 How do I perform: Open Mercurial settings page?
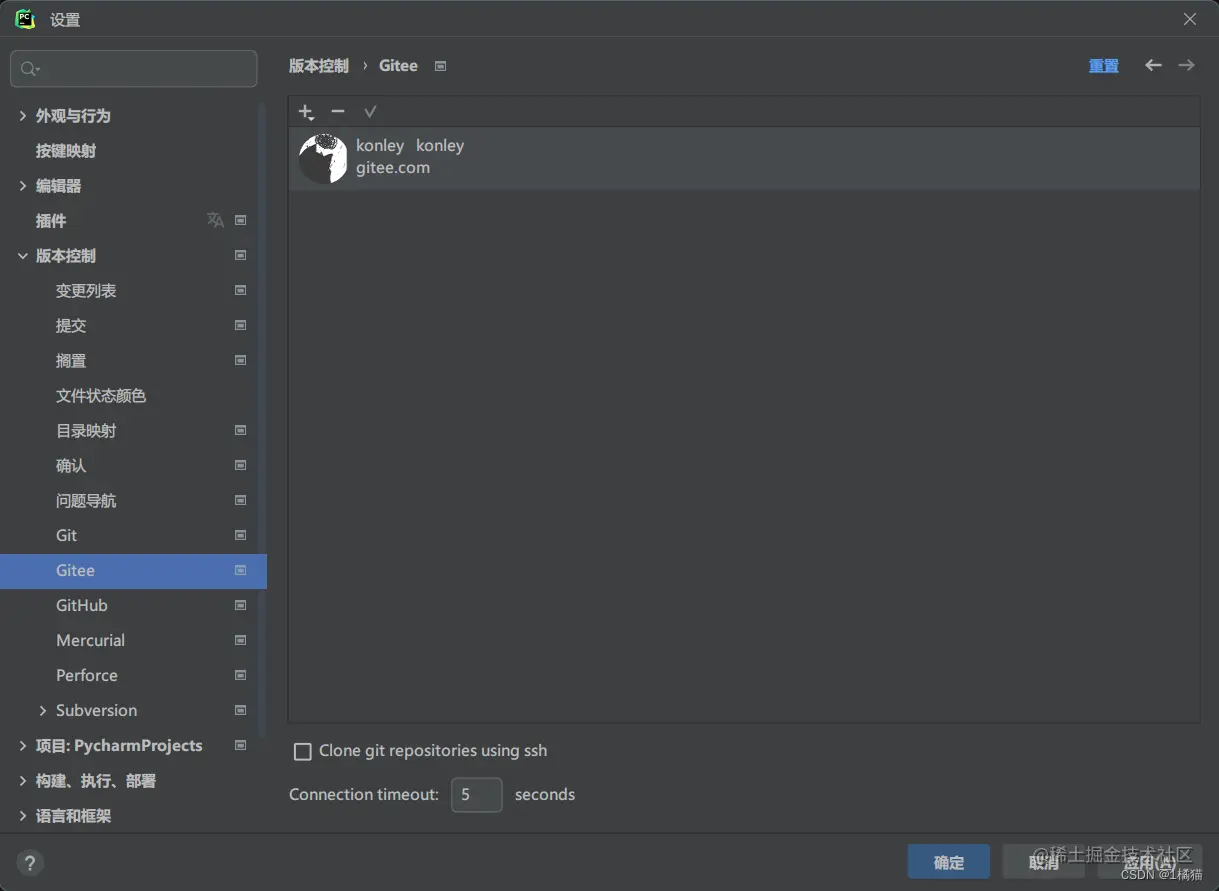click(90, 641)
